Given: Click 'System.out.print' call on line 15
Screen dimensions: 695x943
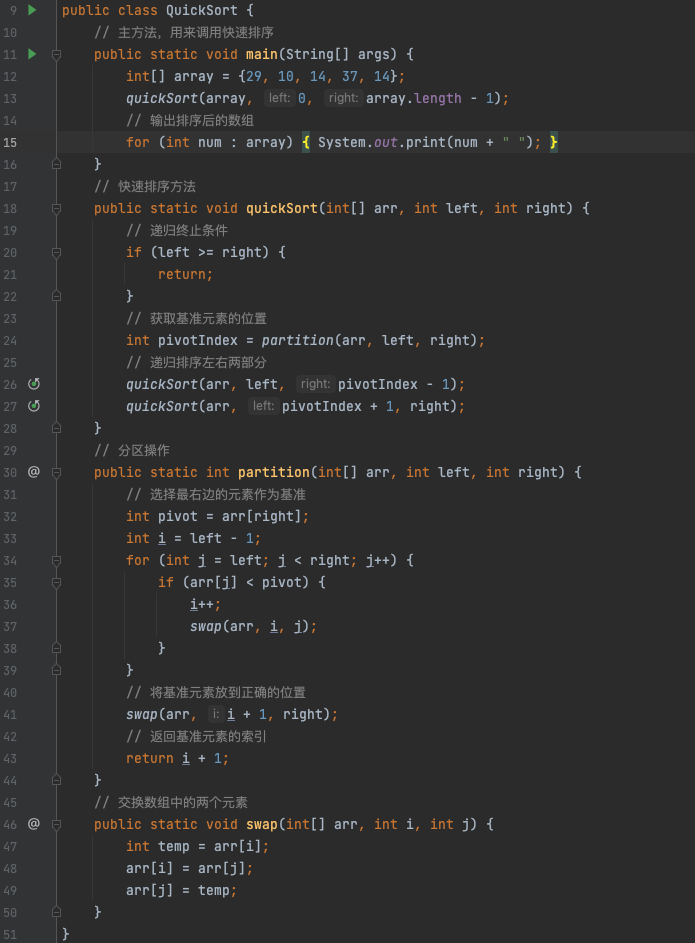Looking at the screenshot, I should coord(381,143).
